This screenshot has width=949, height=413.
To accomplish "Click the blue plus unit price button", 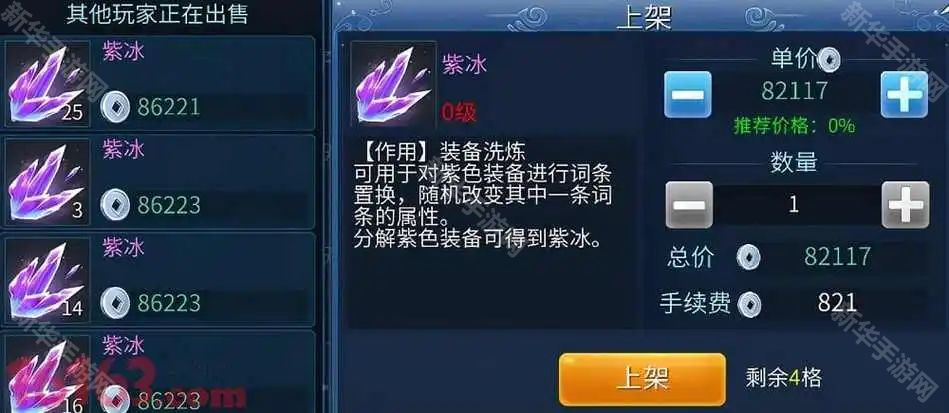I will 904,94.
